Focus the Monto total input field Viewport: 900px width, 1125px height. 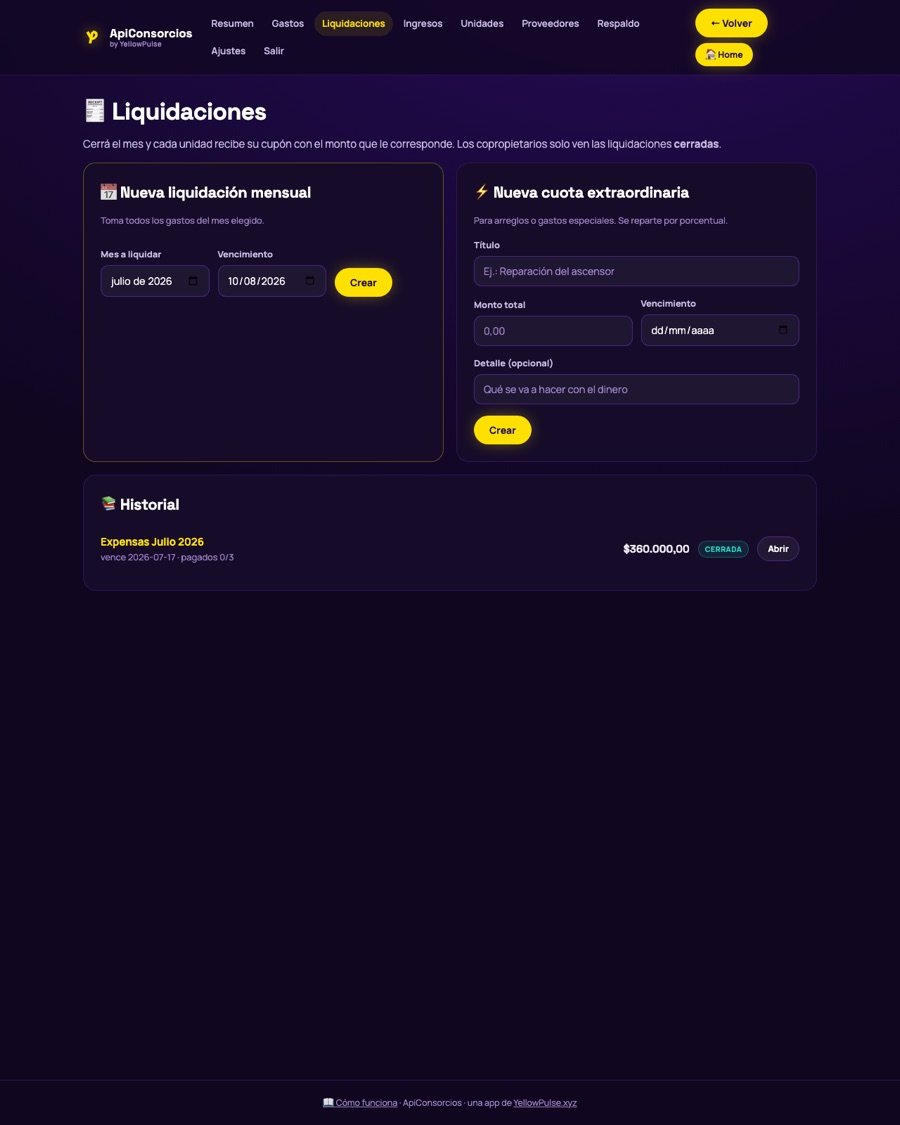(x=553, y=331)
